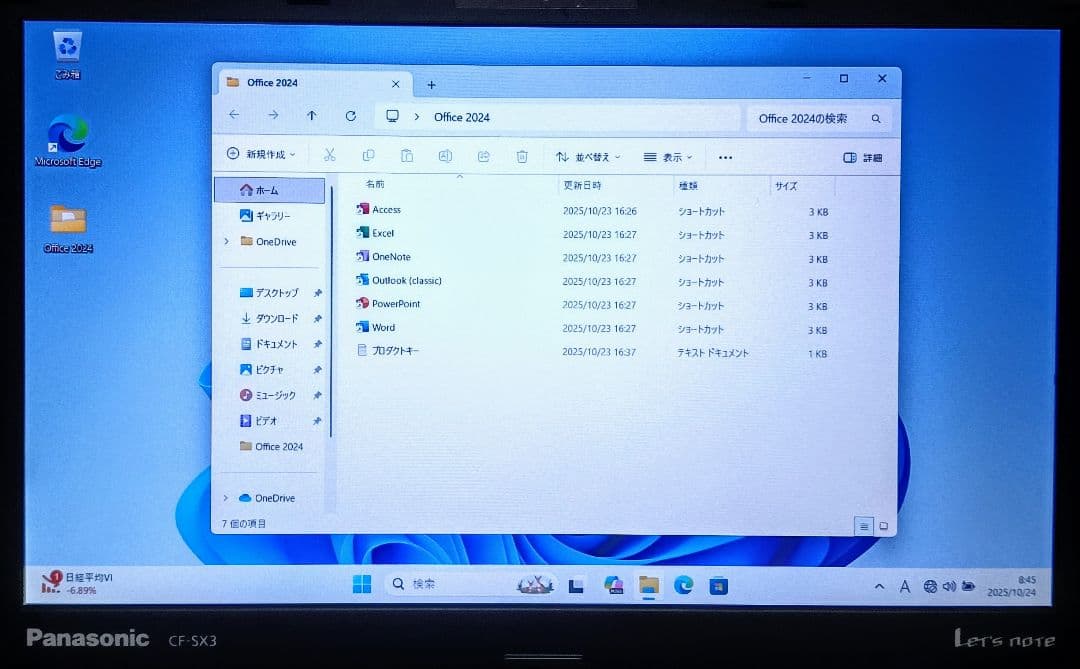Image resolution: width=1080 pixels, height=669 pixels.
Task: Open the 新規作成 dropdown
Action: pyautogui.click(x=258, y=156)
